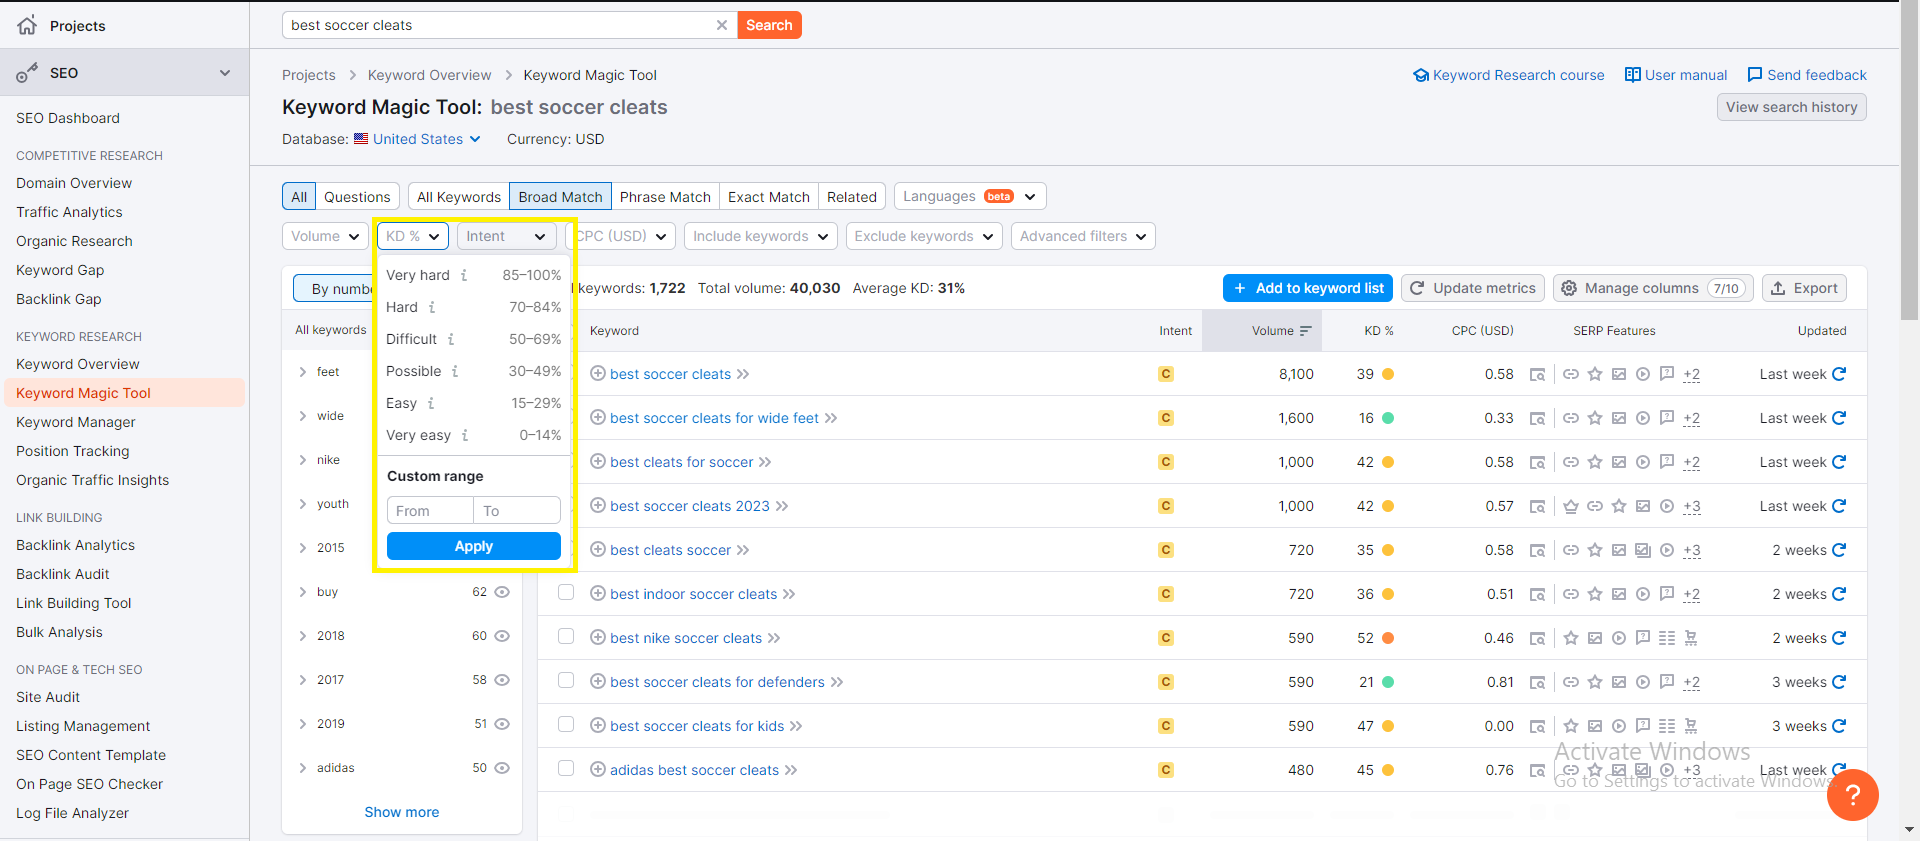This screenshot has height=841, width=1920.
Task: Open Exclude keywords dropdown
Action: 923,236
